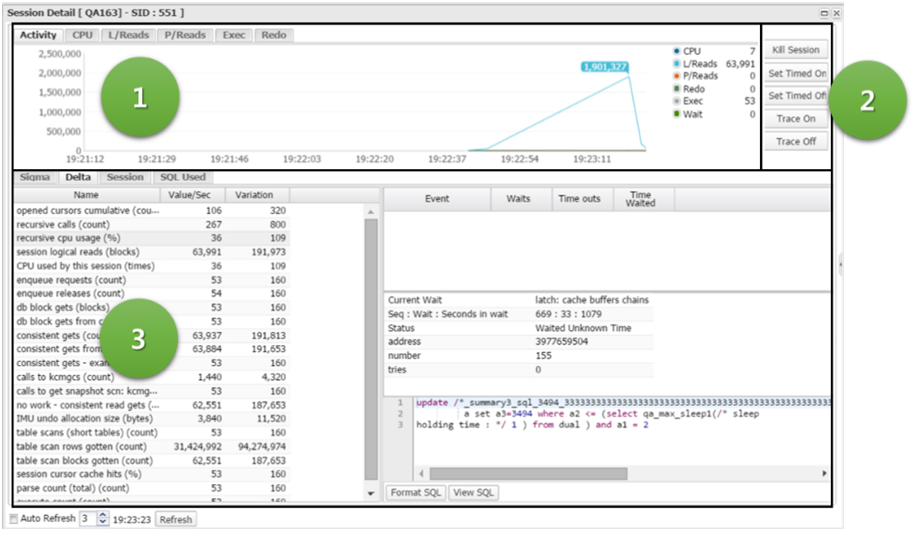Click the Set Timed Off button

796,96
